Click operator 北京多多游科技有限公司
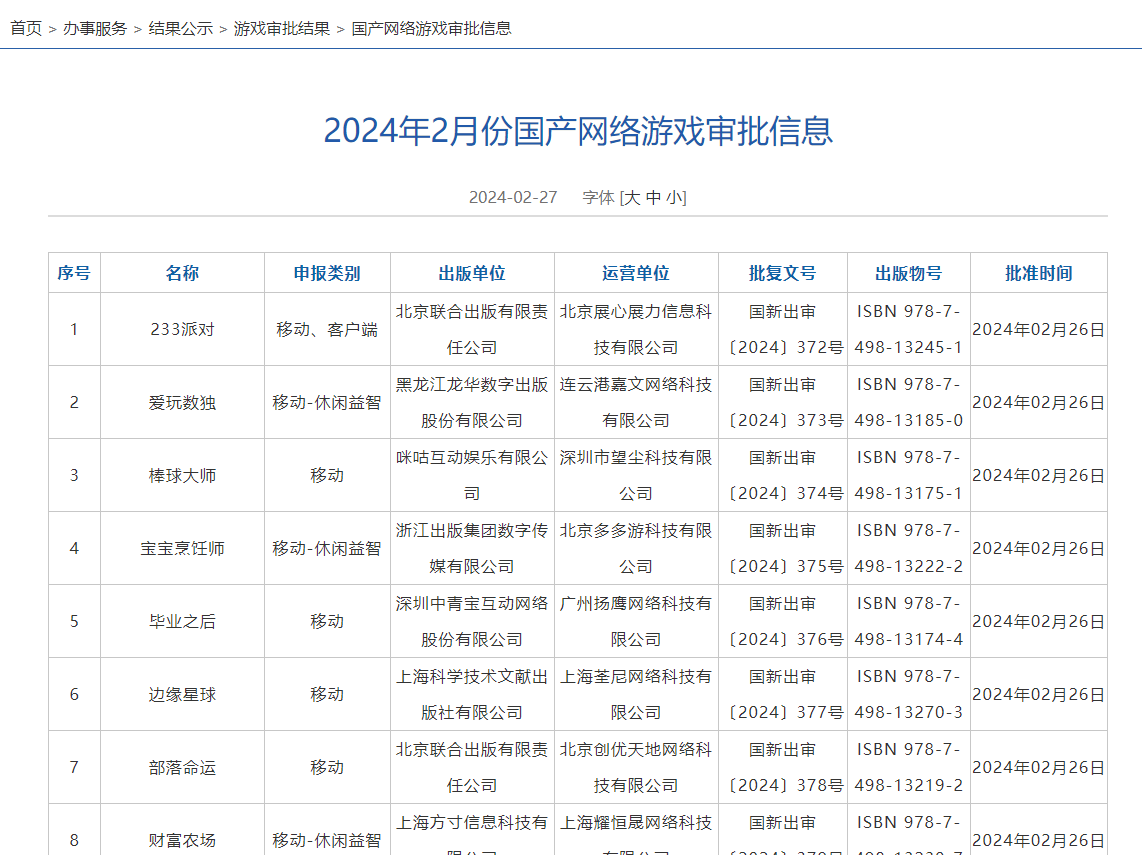 636,548
